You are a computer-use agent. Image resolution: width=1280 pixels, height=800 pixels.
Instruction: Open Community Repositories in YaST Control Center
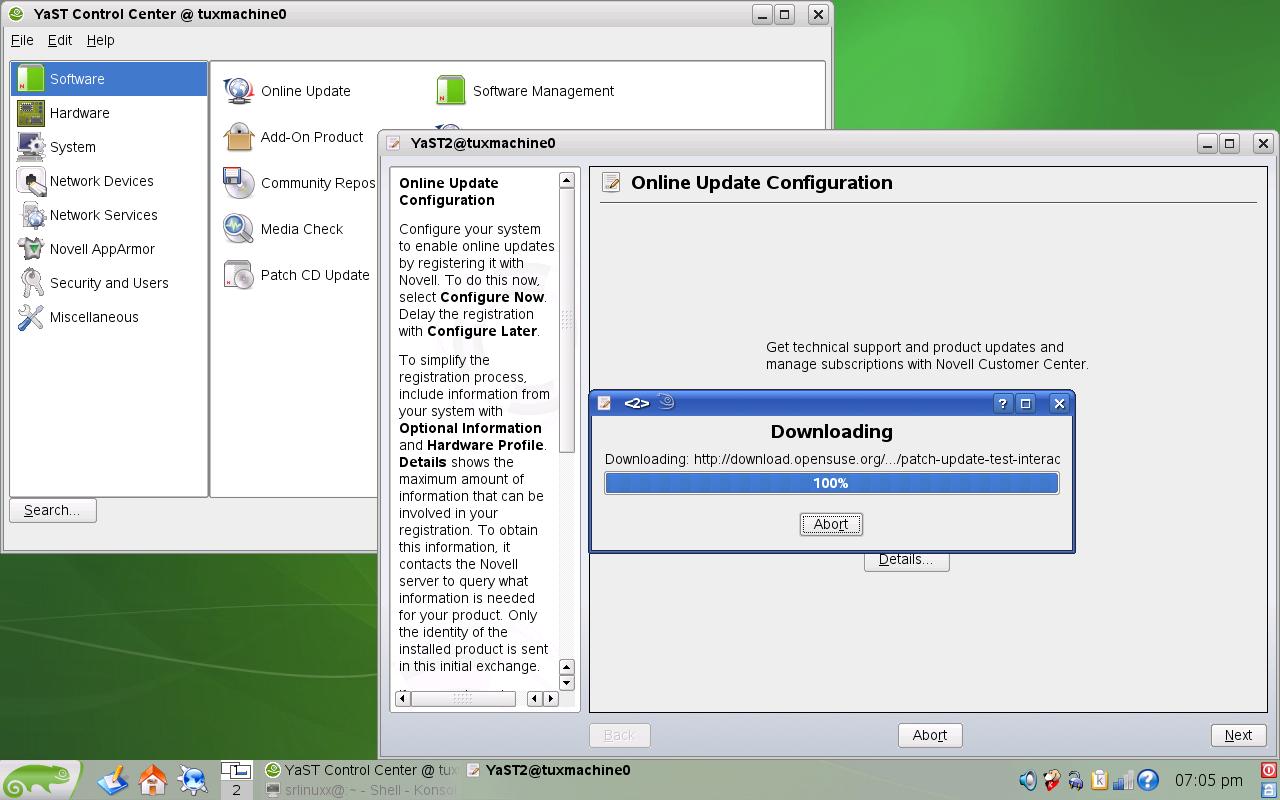[299, 183]
